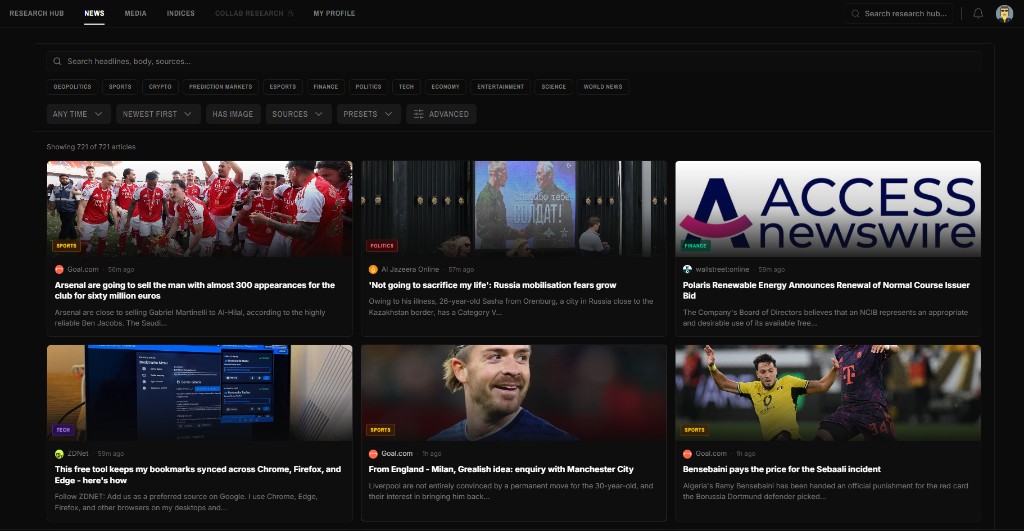Click the Goal.com icon on Grealish article
Viewport: 1024px width, 531px height.
373,453
